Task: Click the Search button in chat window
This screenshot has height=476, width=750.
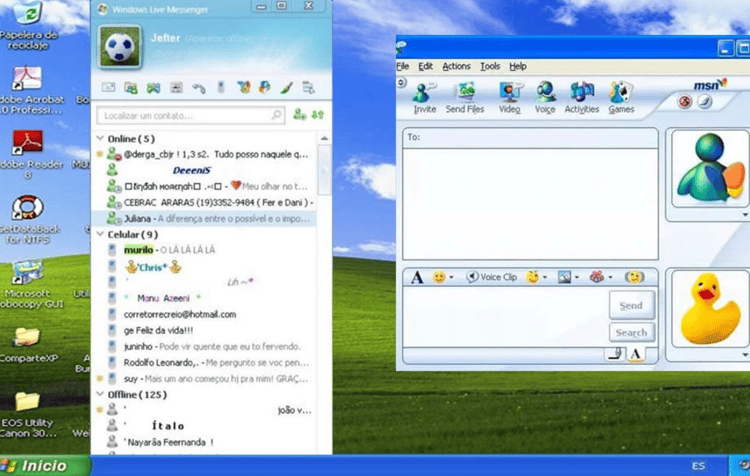Action: click(x=631, y=332)
